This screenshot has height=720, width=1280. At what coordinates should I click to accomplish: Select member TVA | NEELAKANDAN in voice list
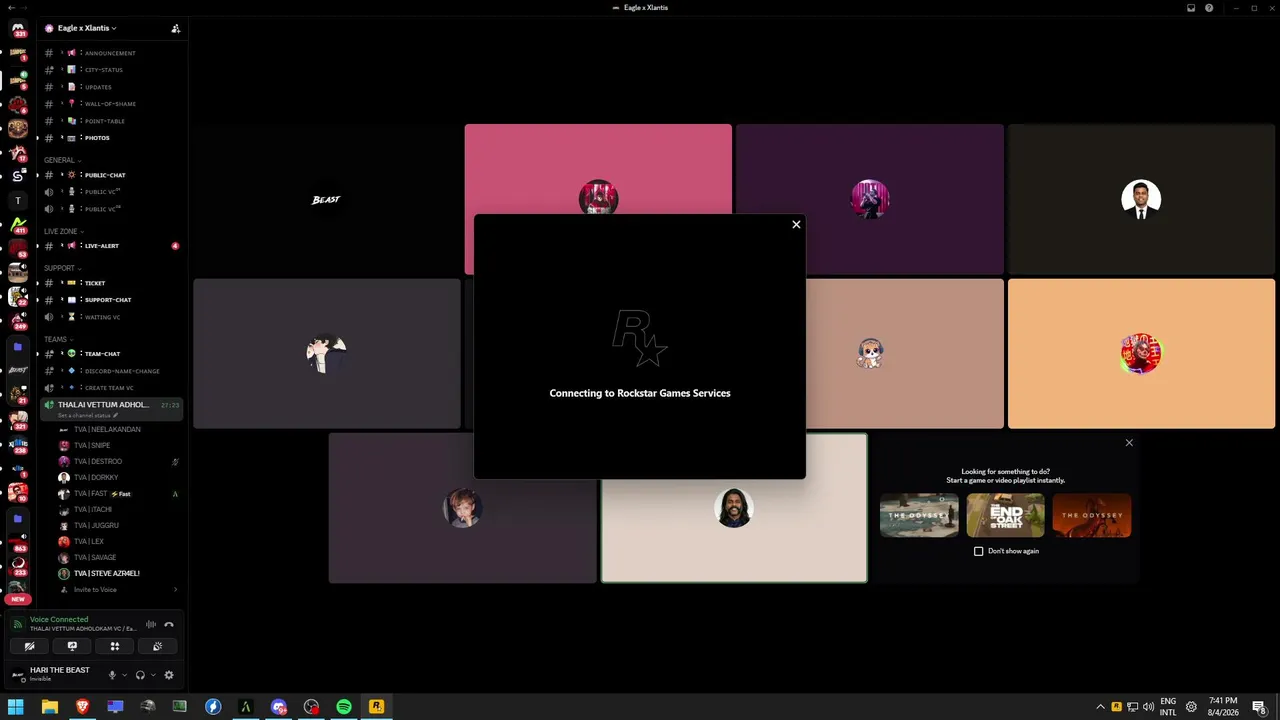tap(118, 430)
